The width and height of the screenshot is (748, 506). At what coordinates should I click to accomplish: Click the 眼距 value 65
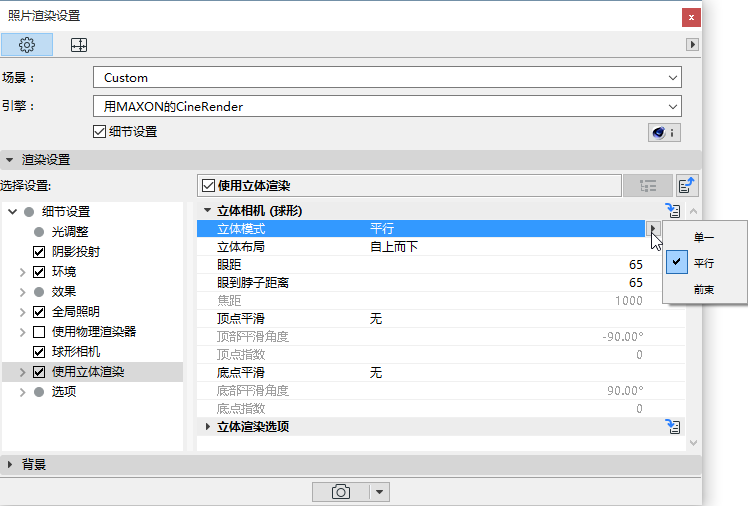click(635, 265)
